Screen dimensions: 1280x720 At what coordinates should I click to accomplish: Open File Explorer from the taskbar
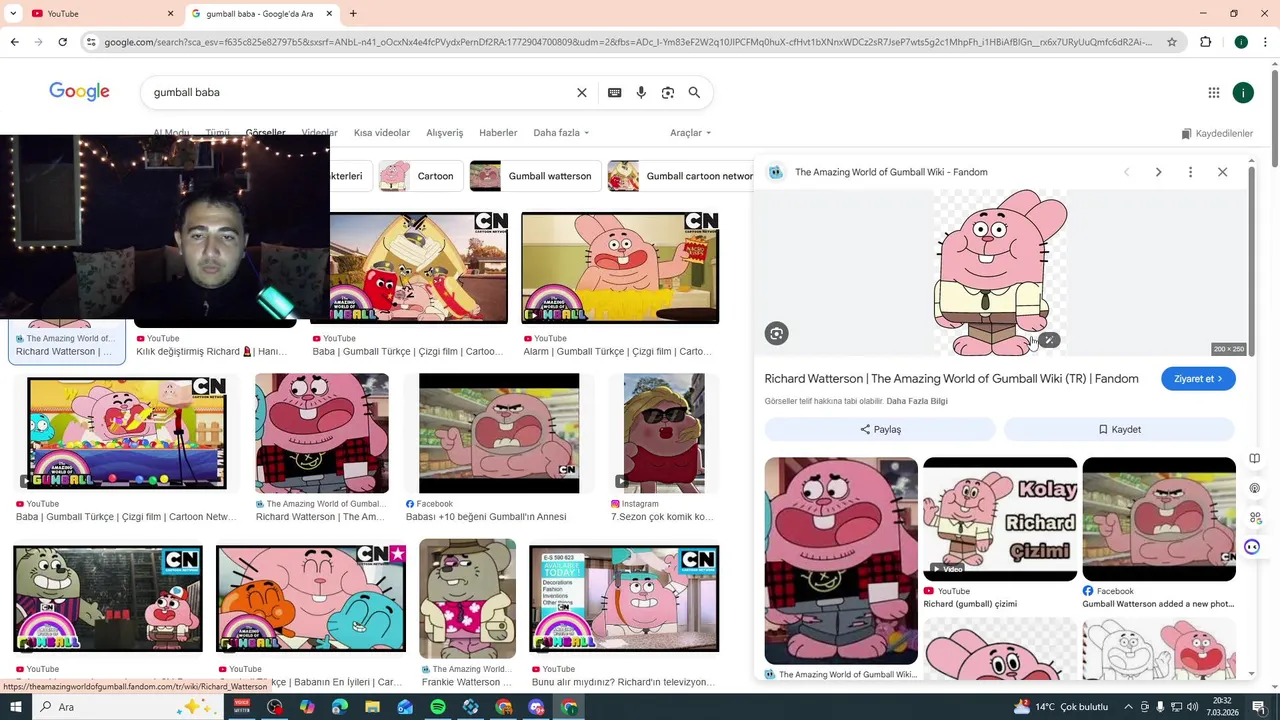click(372, 707)
